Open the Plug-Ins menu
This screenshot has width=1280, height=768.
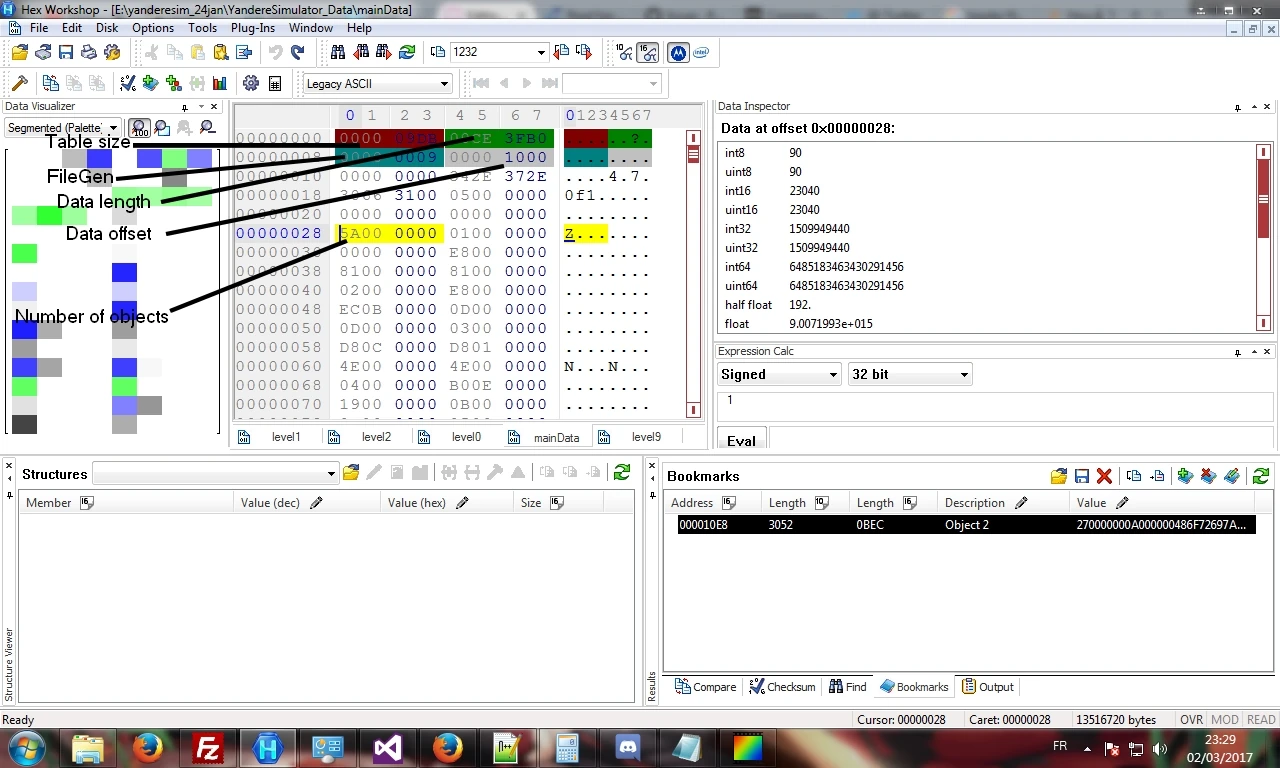pyautogui.click(x=254, y=28)
